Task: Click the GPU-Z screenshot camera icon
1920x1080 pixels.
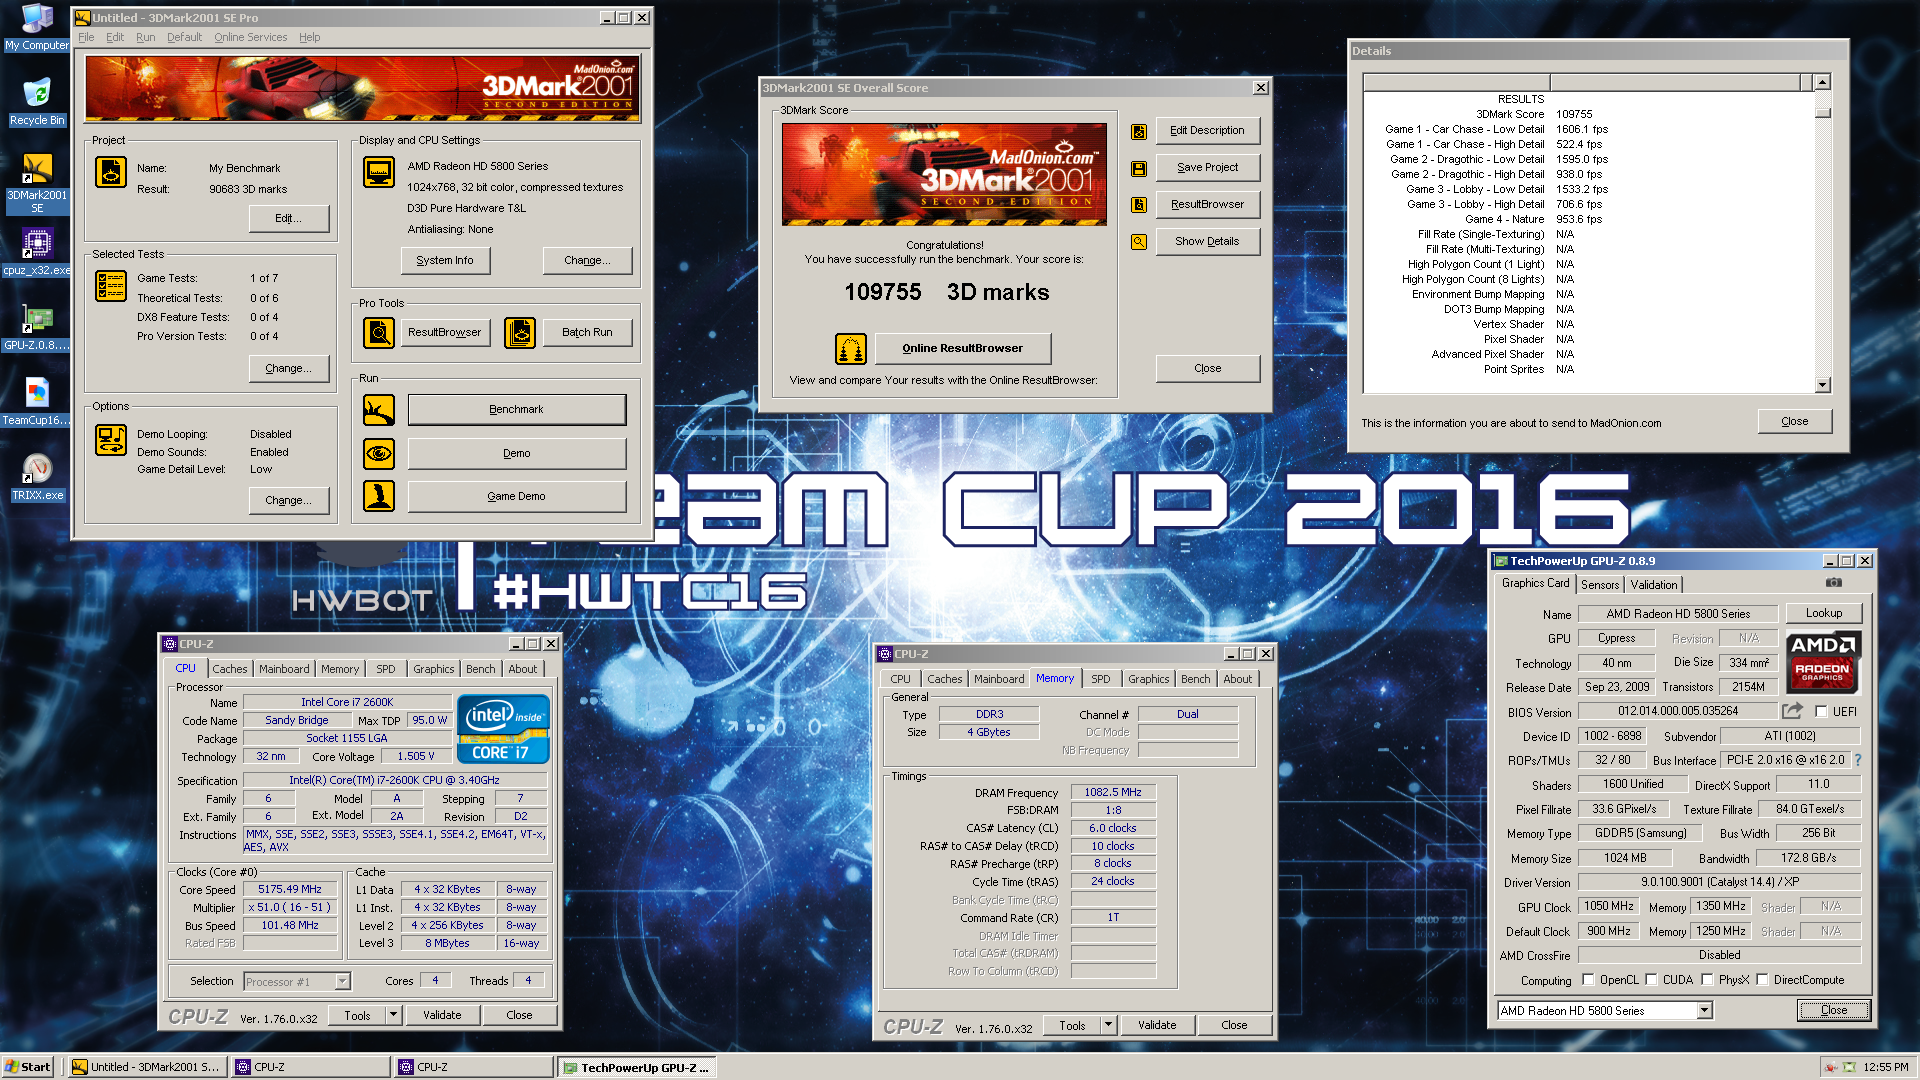Action: click(x=1833, y=583)
